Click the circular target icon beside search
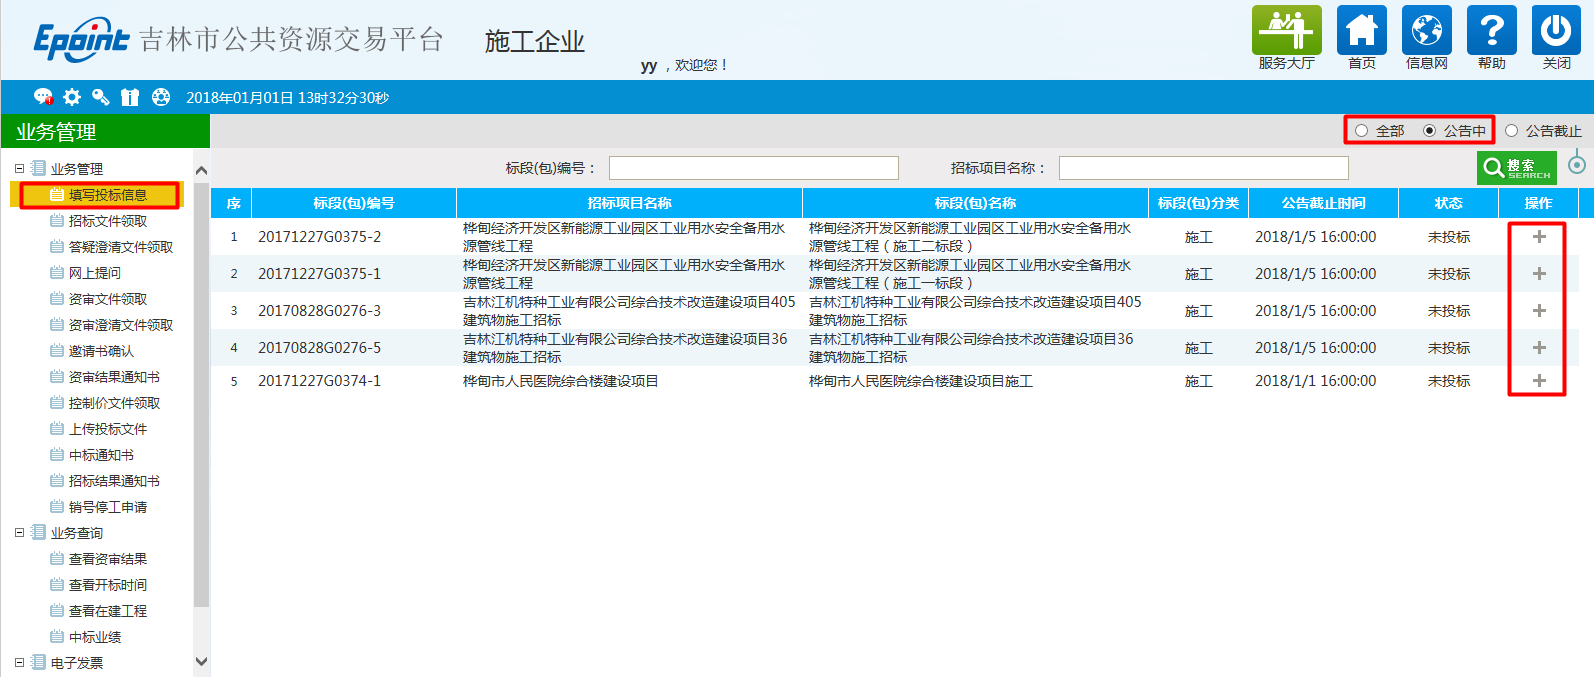This screenshot has height=677, width=1594. tap(1577, 164)
